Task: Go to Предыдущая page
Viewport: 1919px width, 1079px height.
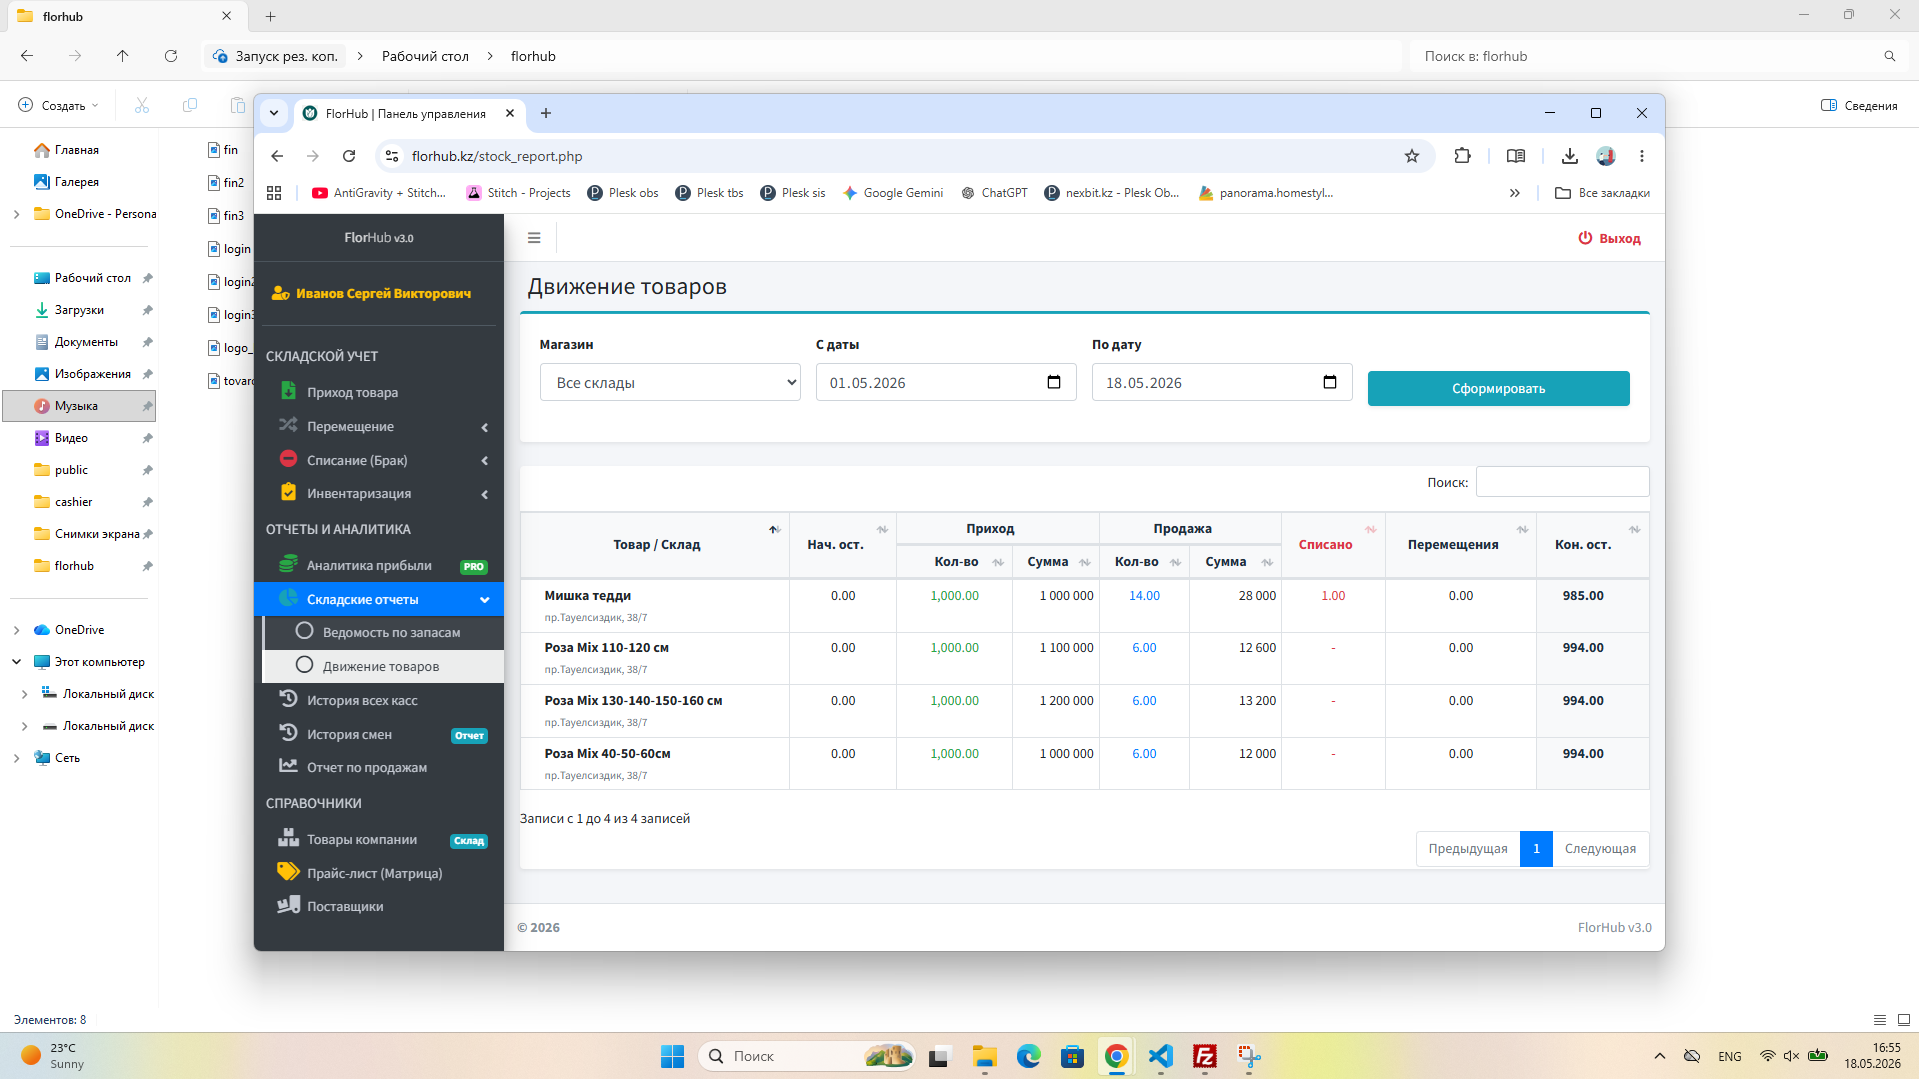Action: coord(1467,848)
